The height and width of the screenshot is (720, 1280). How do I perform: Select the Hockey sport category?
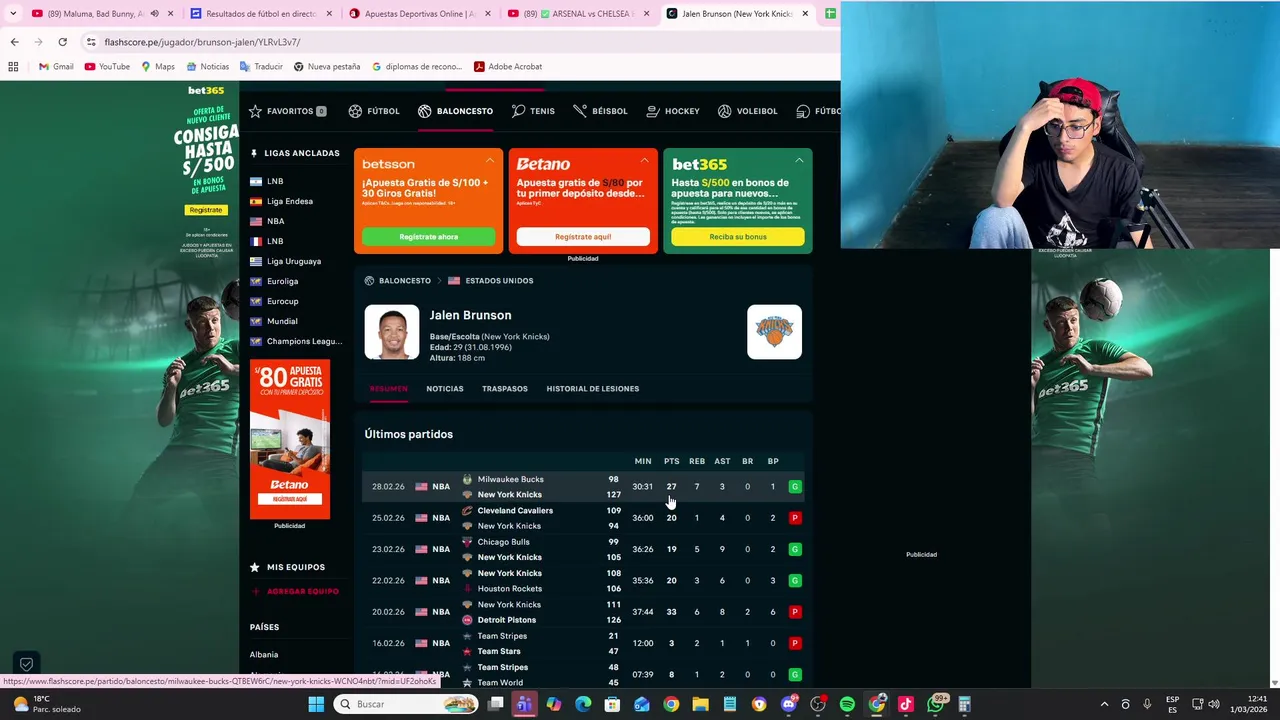pyautogui.click(x=673, y=111)
